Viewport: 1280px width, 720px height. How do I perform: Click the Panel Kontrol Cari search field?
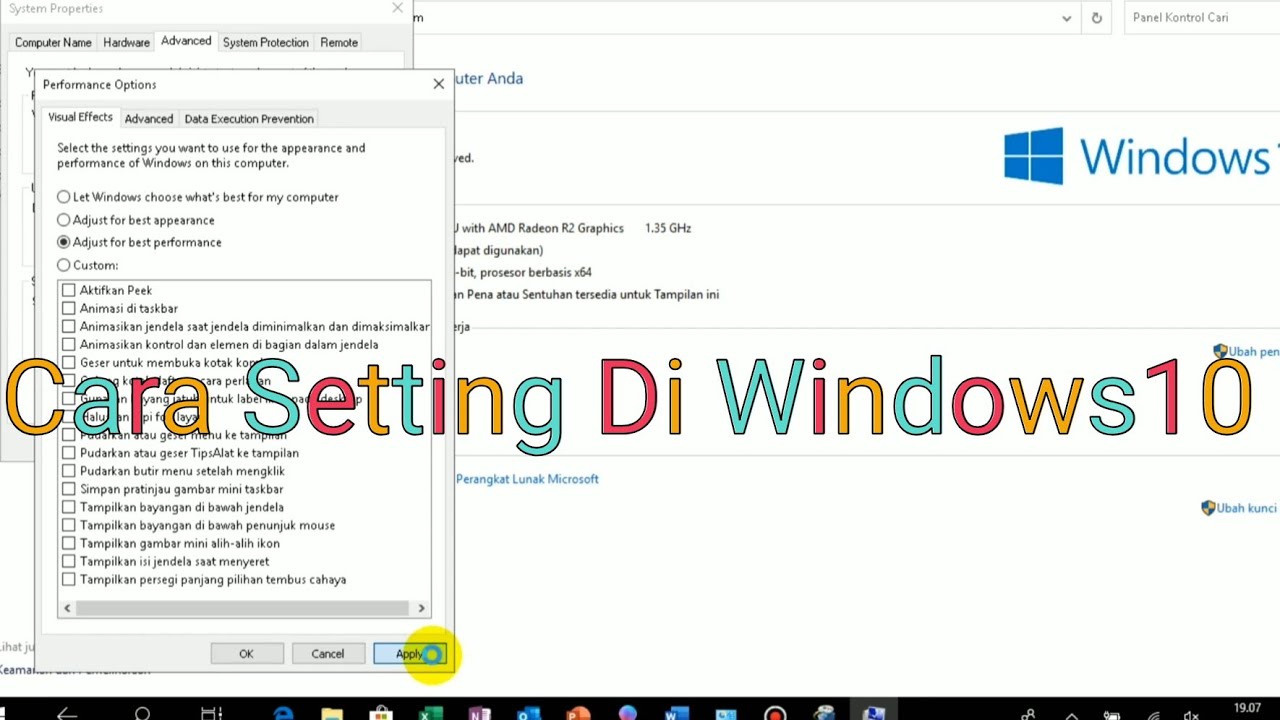(1202, 18)
